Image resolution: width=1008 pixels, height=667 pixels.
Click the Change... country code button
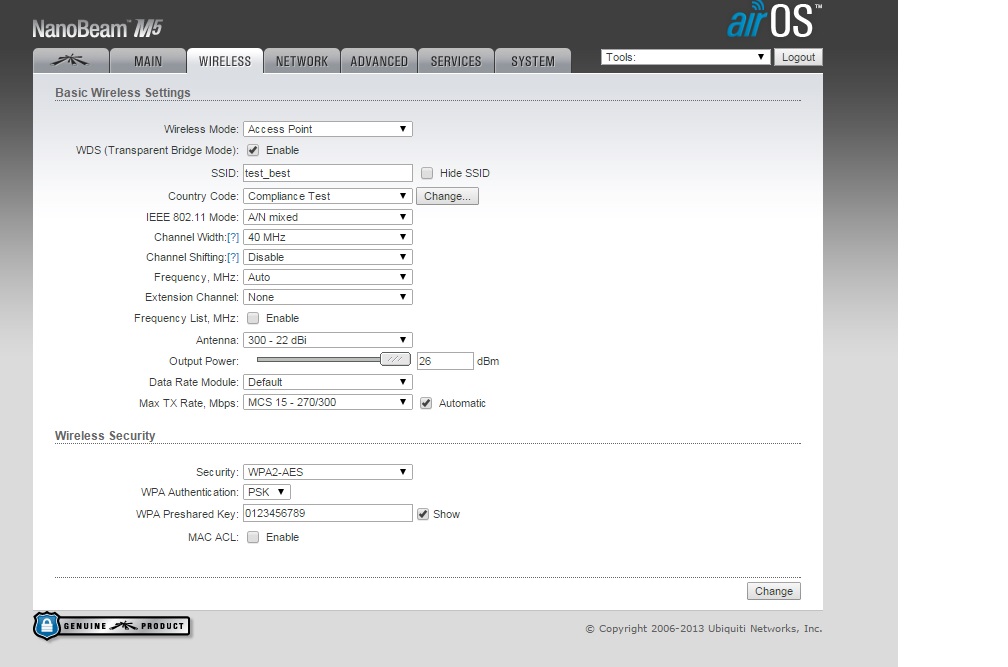click(x=447, y=196)
